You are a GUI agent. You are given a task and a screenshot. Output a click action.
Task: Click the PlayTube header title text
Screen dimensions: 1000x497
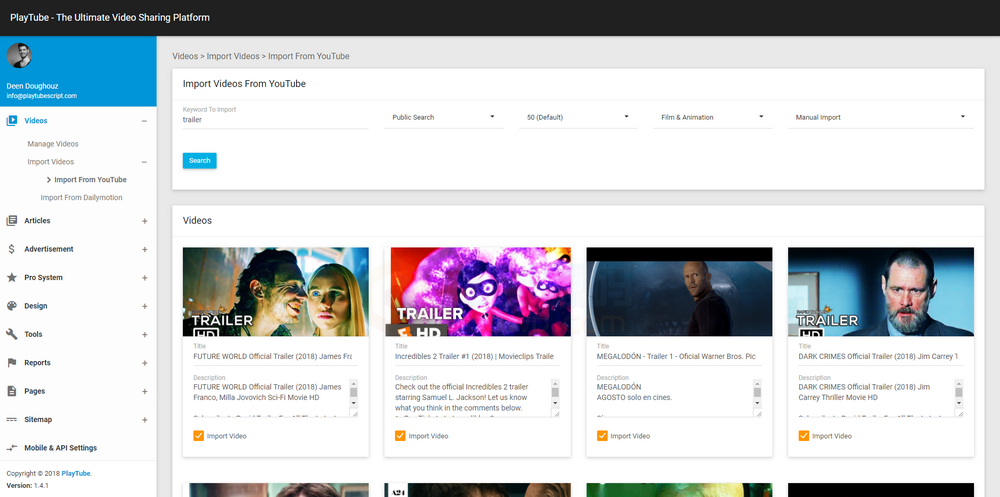pos(110,18)
